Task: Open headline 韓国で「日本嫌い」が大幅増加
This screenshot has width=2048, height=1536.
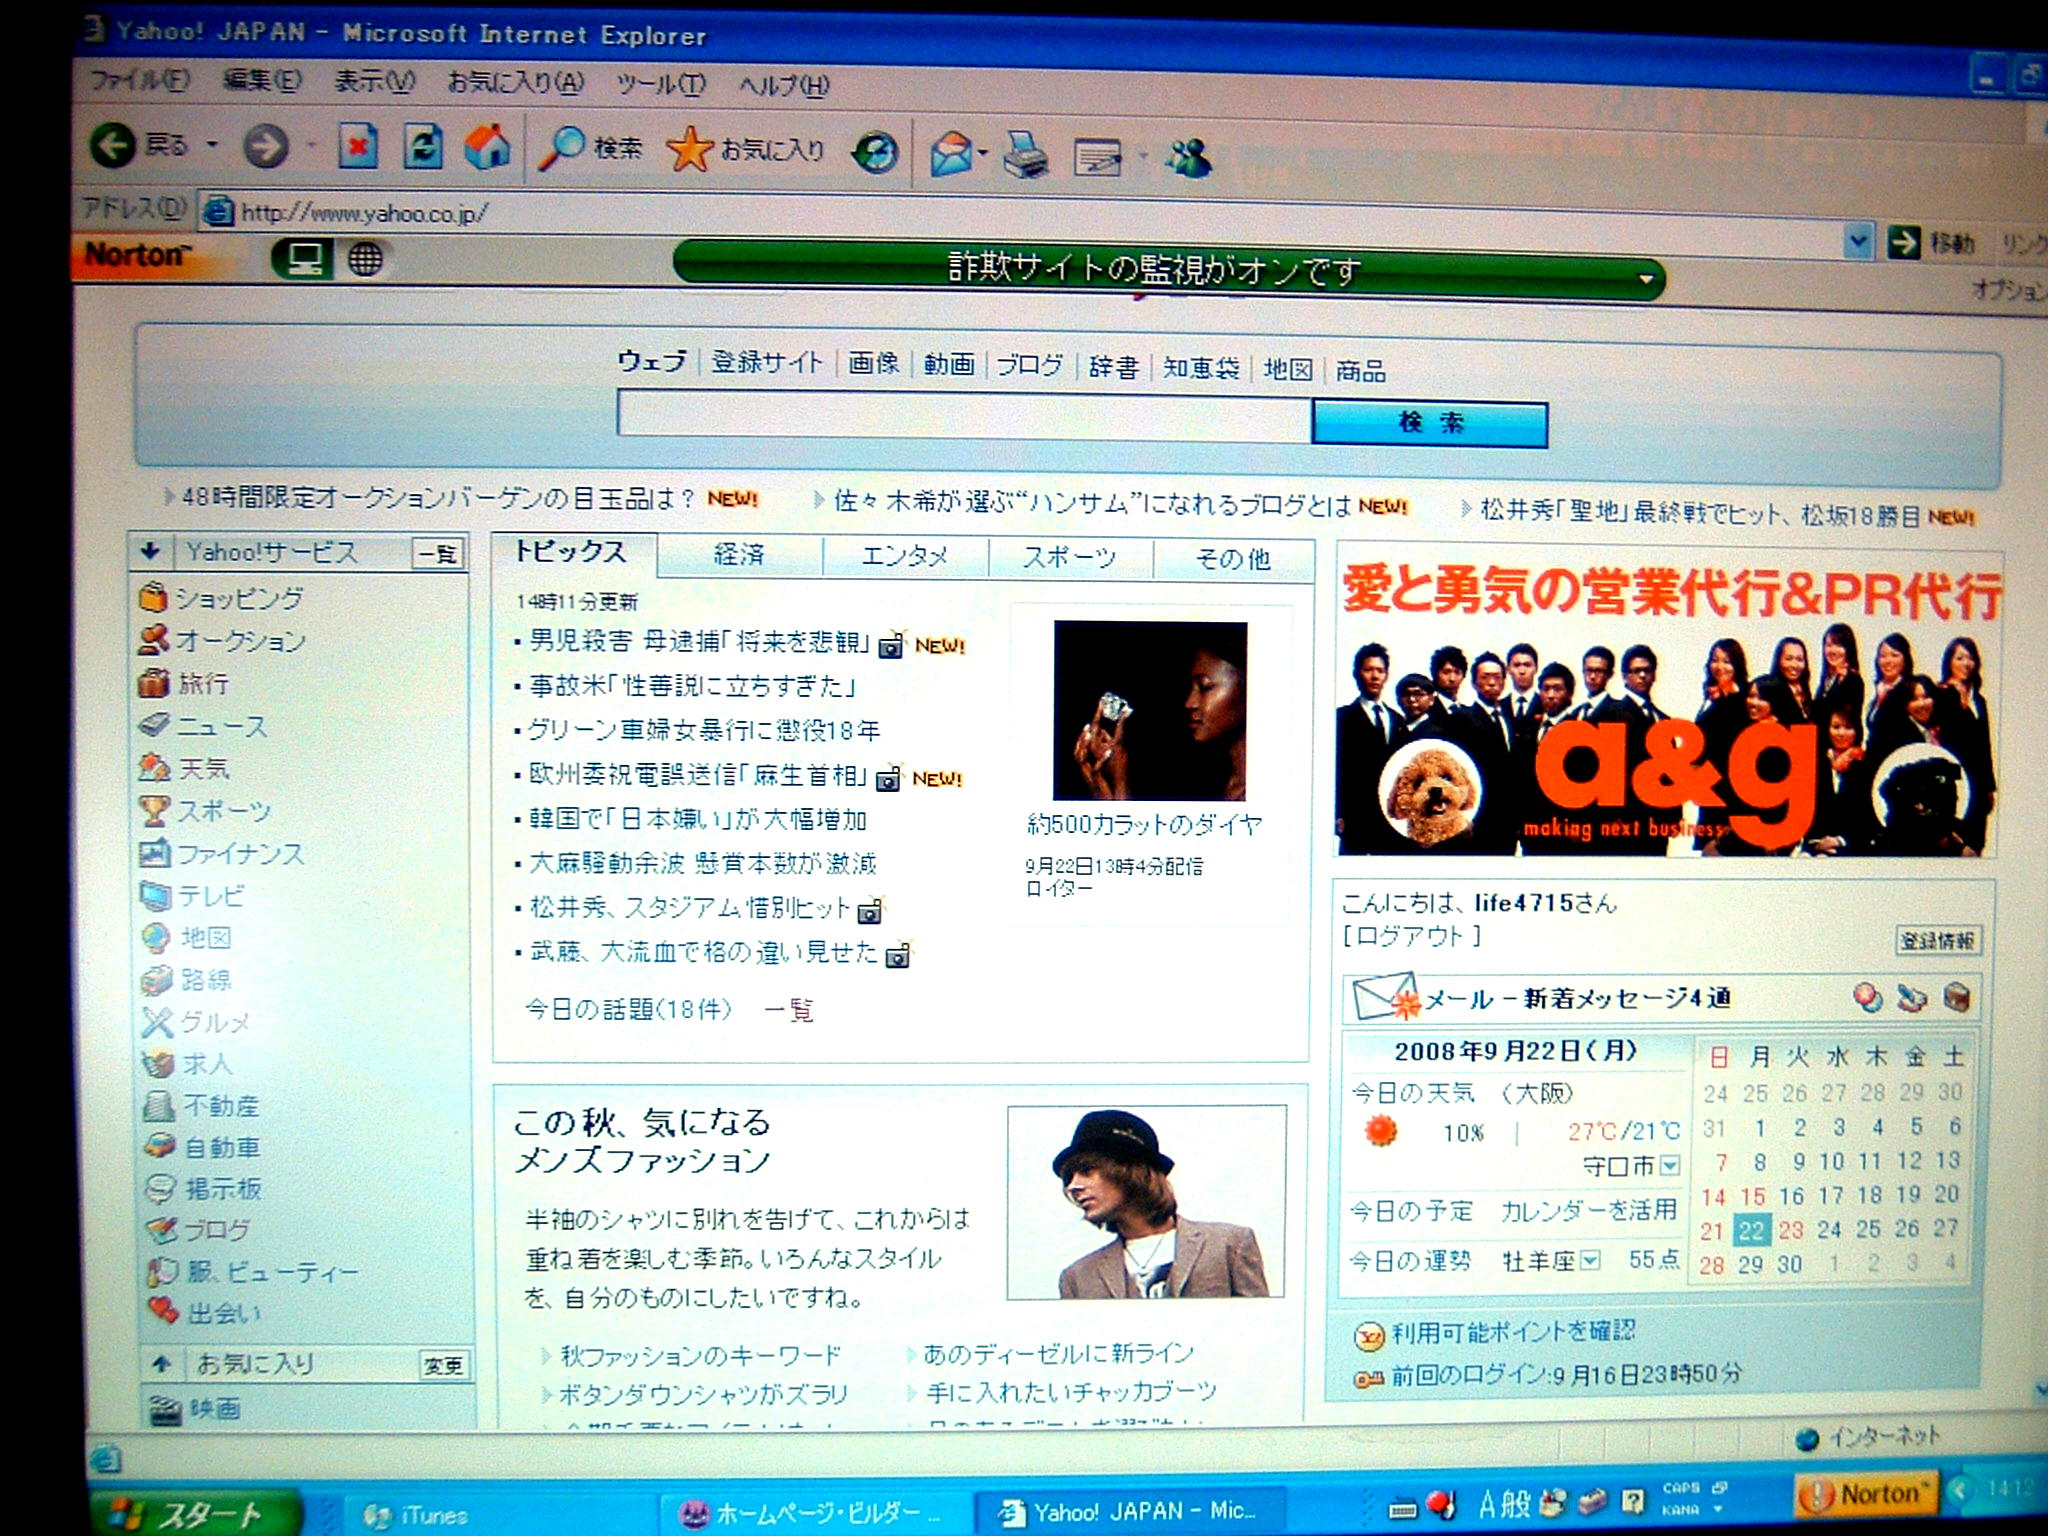Action: point(697,820)
